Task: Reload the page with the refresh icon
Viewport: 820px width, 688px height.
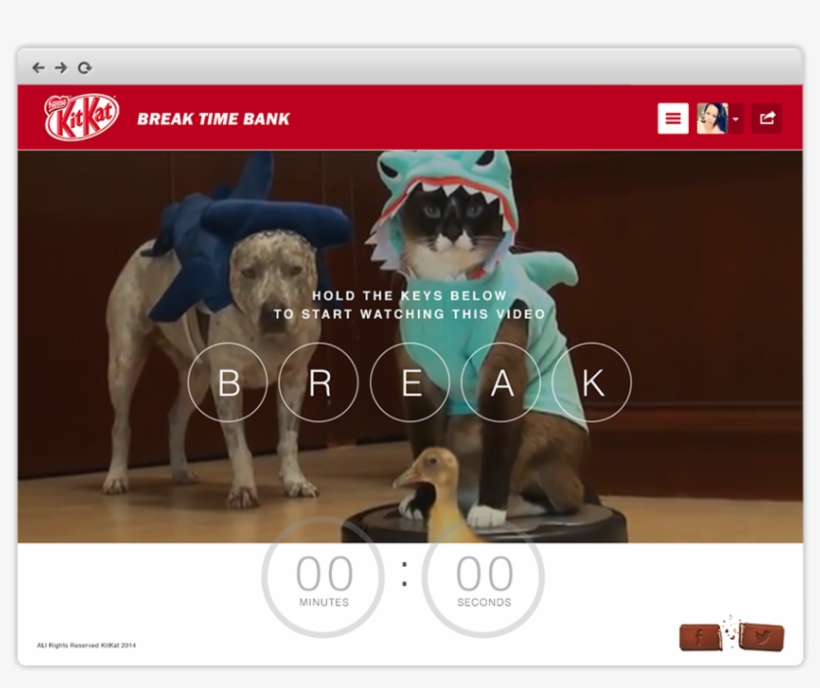Action: (x=85, y=68)
